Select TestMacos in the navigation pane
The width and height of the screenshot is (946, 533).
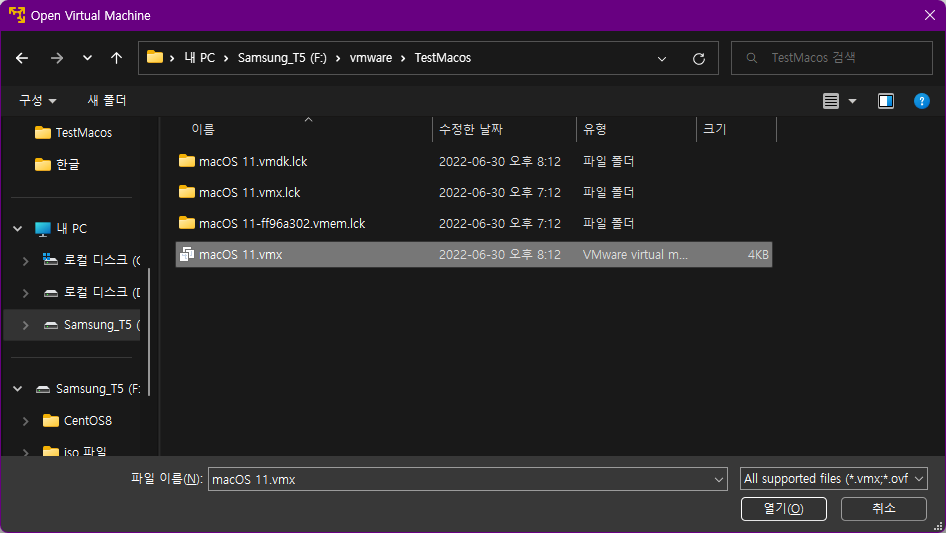[x=84, y=133]
